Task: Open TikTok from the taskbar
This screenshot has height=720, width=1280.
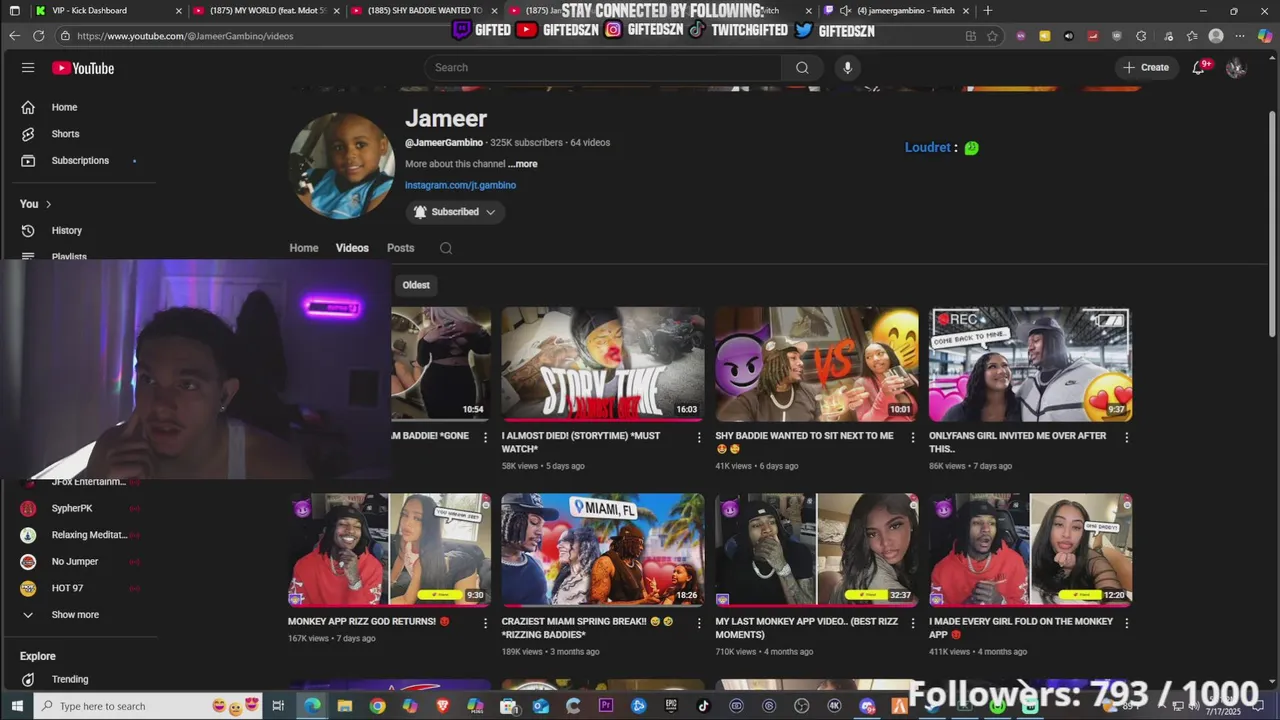Action: pos(703,706)
